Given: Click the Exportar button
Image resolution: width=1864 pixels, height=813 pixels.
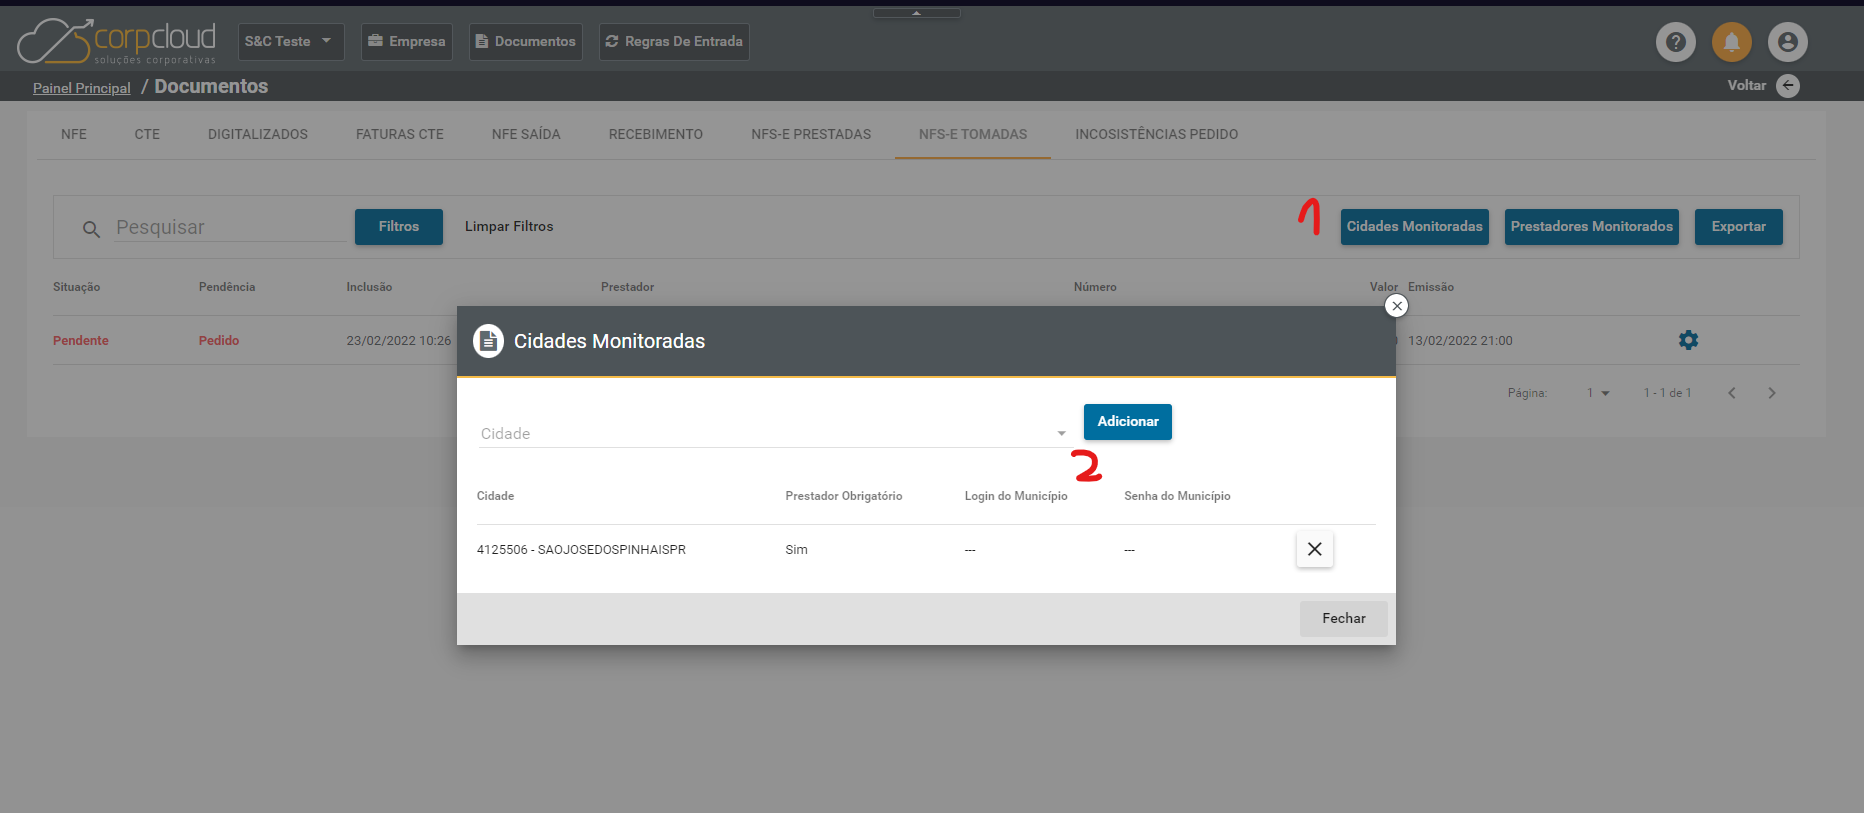Looking at the screenshot, I should click(1739, 227).
